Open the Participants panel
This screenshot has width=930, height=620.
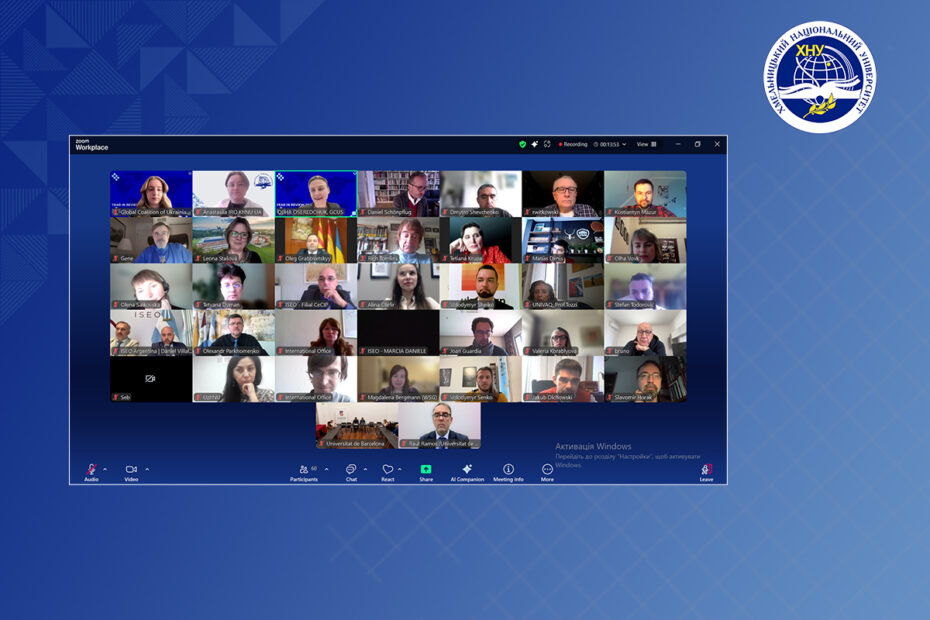click(304, 470)
